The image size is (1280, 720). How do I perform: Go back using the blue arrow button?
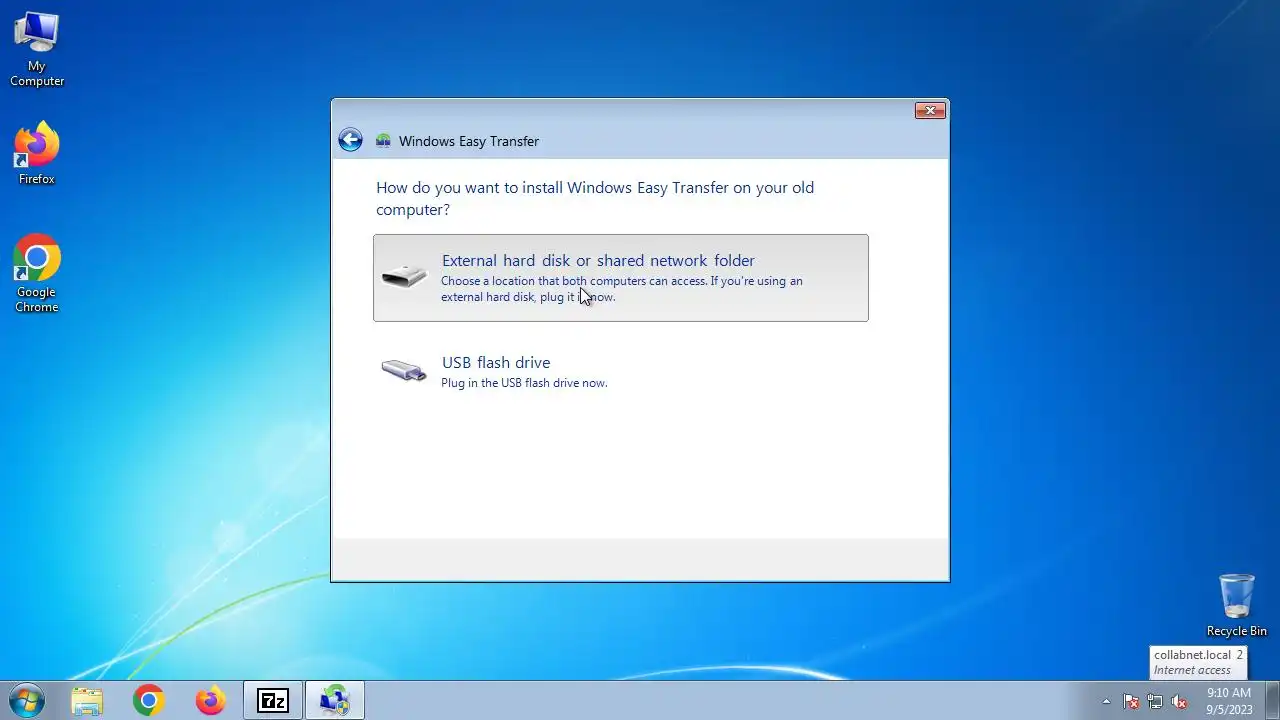(350, 140)
